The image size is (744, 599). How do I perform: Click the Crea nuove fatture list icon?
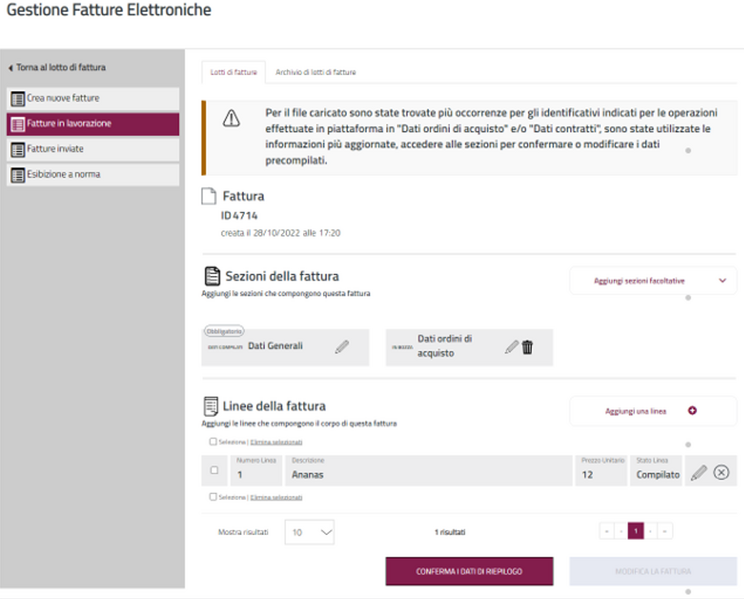click(x=17, y=98)
